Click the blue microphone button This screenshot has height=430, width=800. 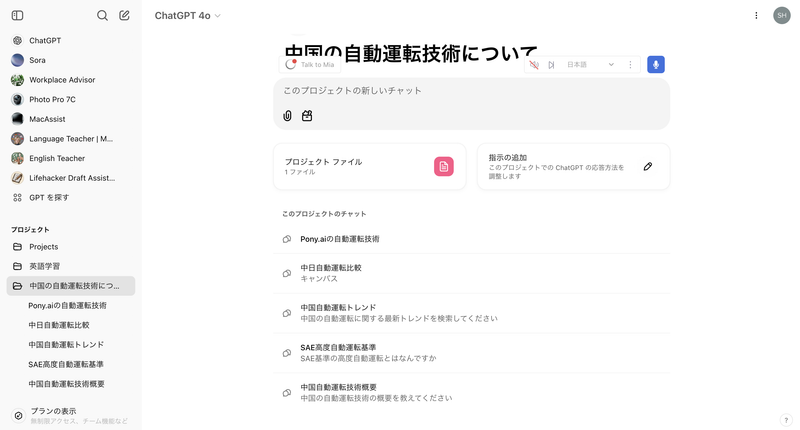click(656, 64)
